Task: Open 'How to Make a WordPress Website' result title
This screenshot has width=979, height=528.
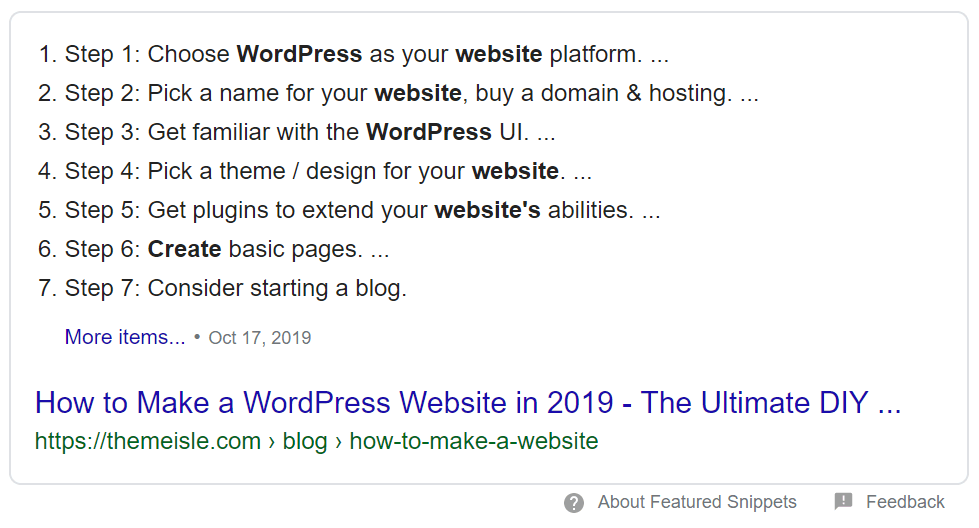Action: click(x=468, y=403)
